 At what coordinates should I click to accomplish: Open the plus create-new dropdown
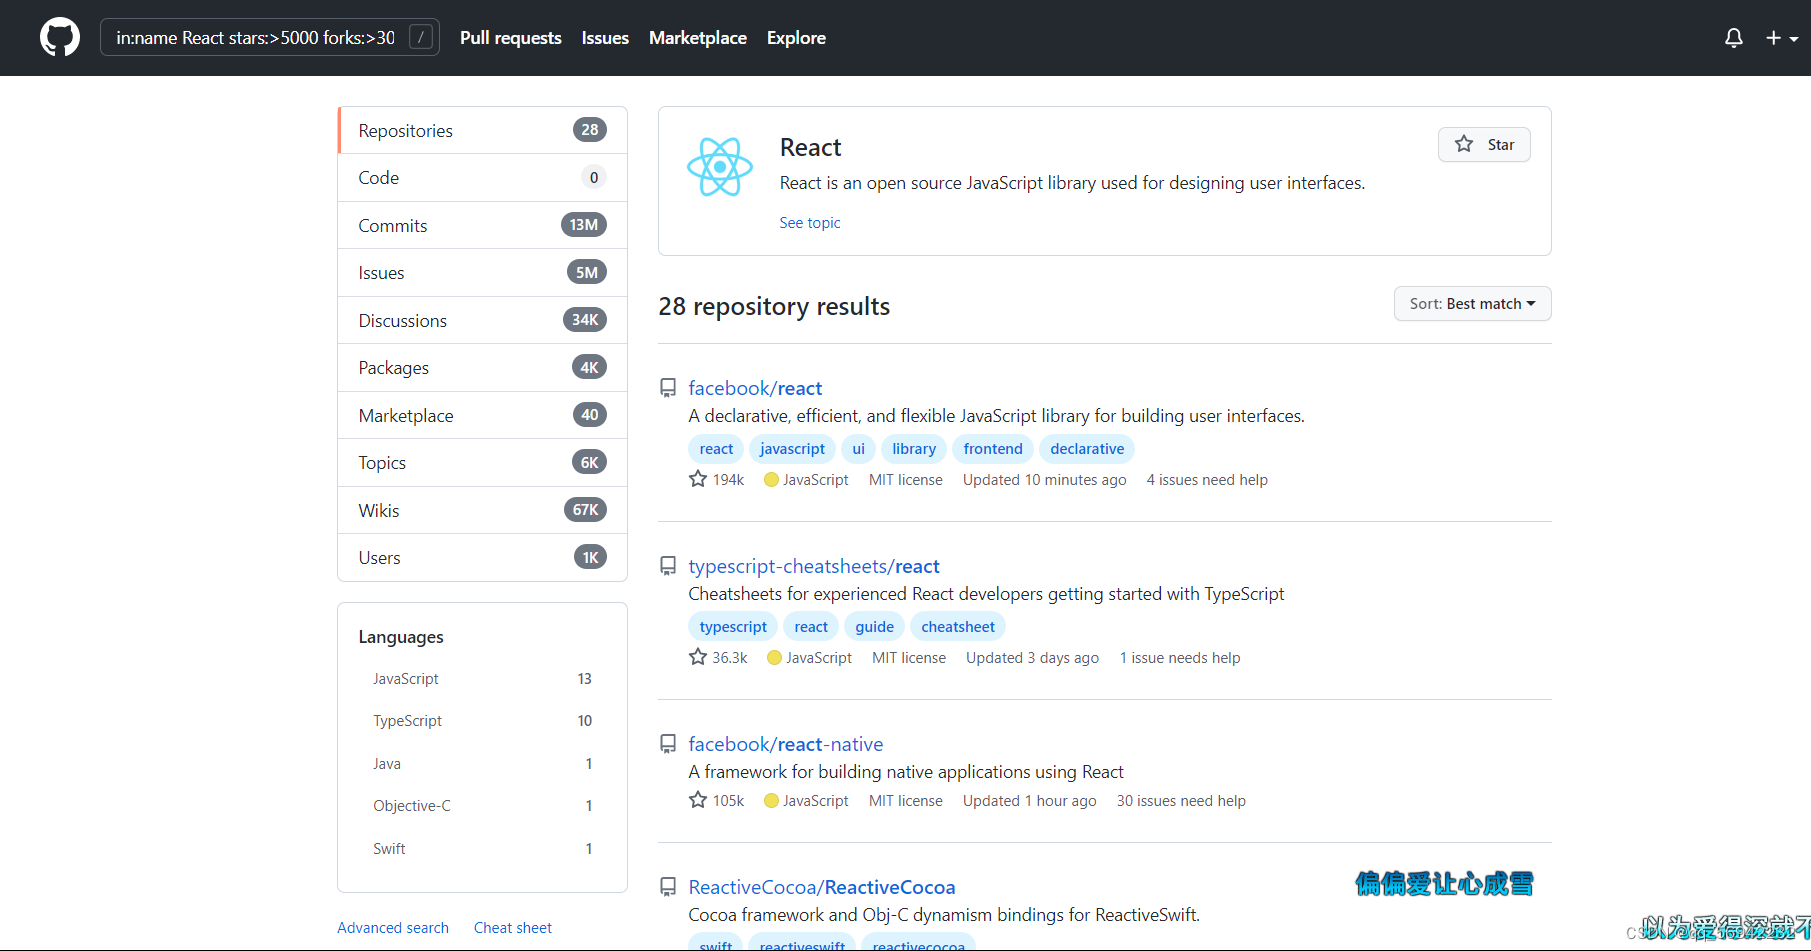click(x=1781, y=38)
